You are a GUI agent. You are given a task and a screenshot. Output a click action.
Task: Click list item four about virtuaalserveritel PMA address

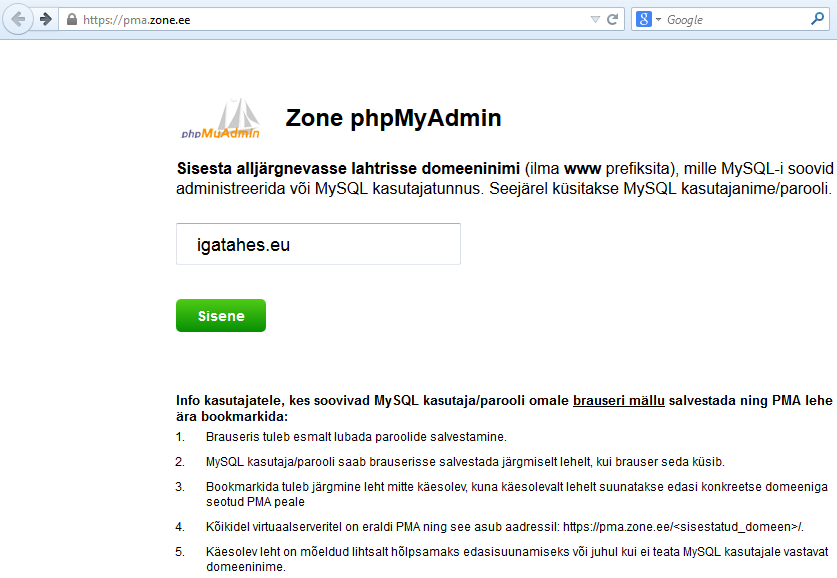pyautogui.click(x=504, y=527)
